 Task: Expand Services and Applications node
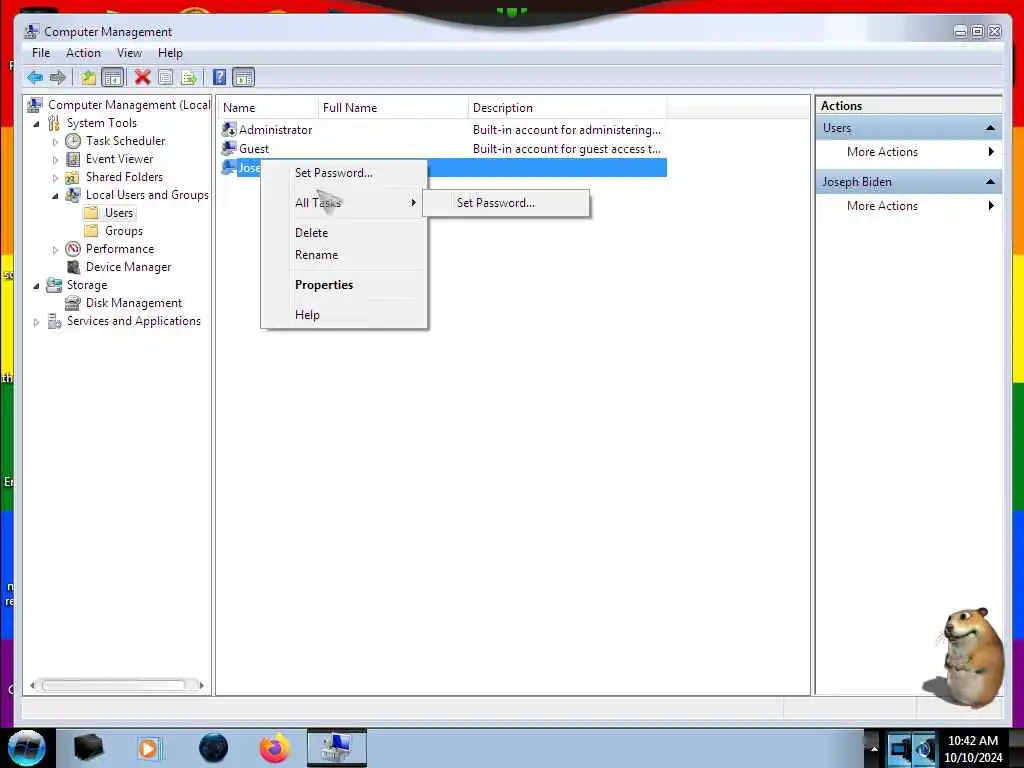click(x=37, y=322)
